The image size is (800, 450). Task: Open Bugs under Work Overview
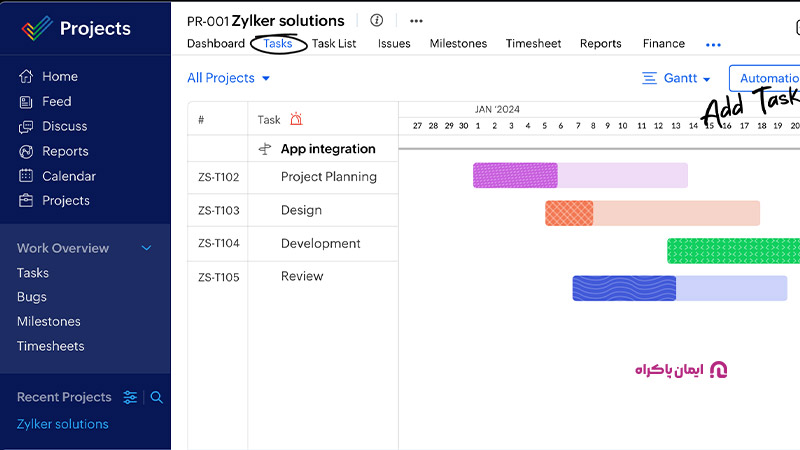tap(32, 297)
